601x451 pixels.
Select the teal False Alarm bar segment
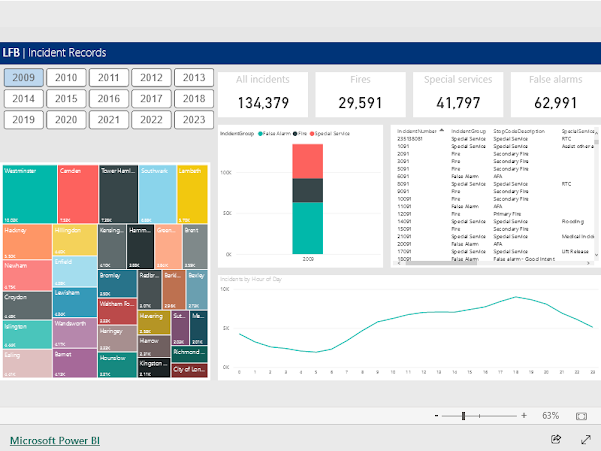[x=307, y=228]
